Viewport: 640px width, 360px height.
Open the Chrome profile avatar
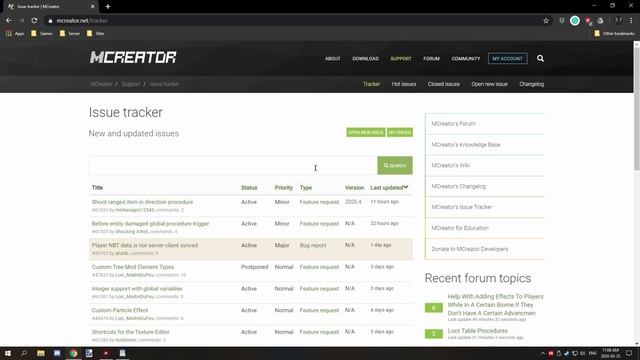(619, 21)
